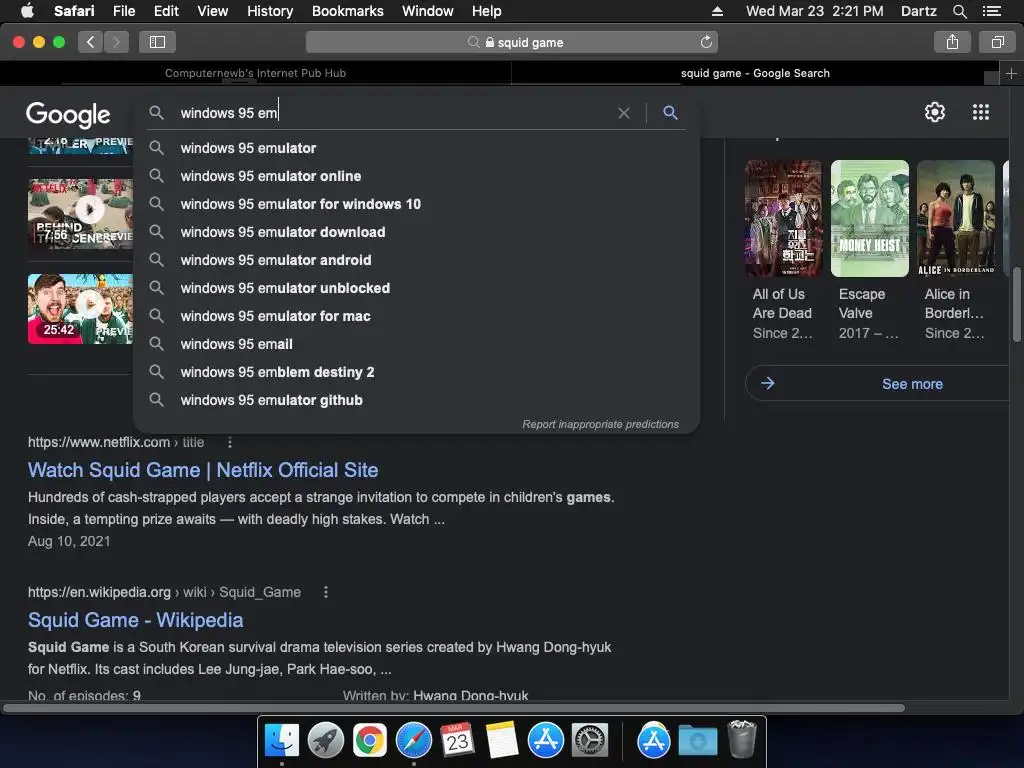Open Google settings gear icon

pyautogui.click(x=935, y=112)
